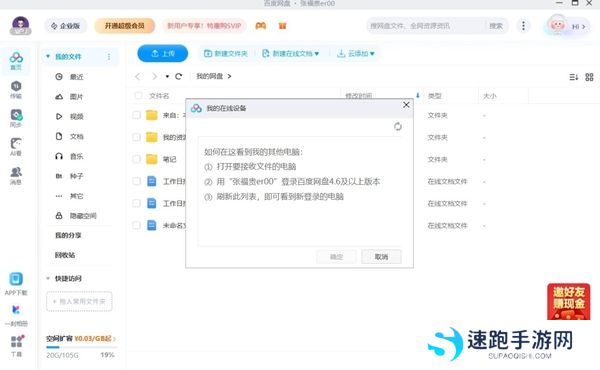Collapse the 我的文件 tree section
This screenshot has height=370, width=600.
click(x=48, y=56)
